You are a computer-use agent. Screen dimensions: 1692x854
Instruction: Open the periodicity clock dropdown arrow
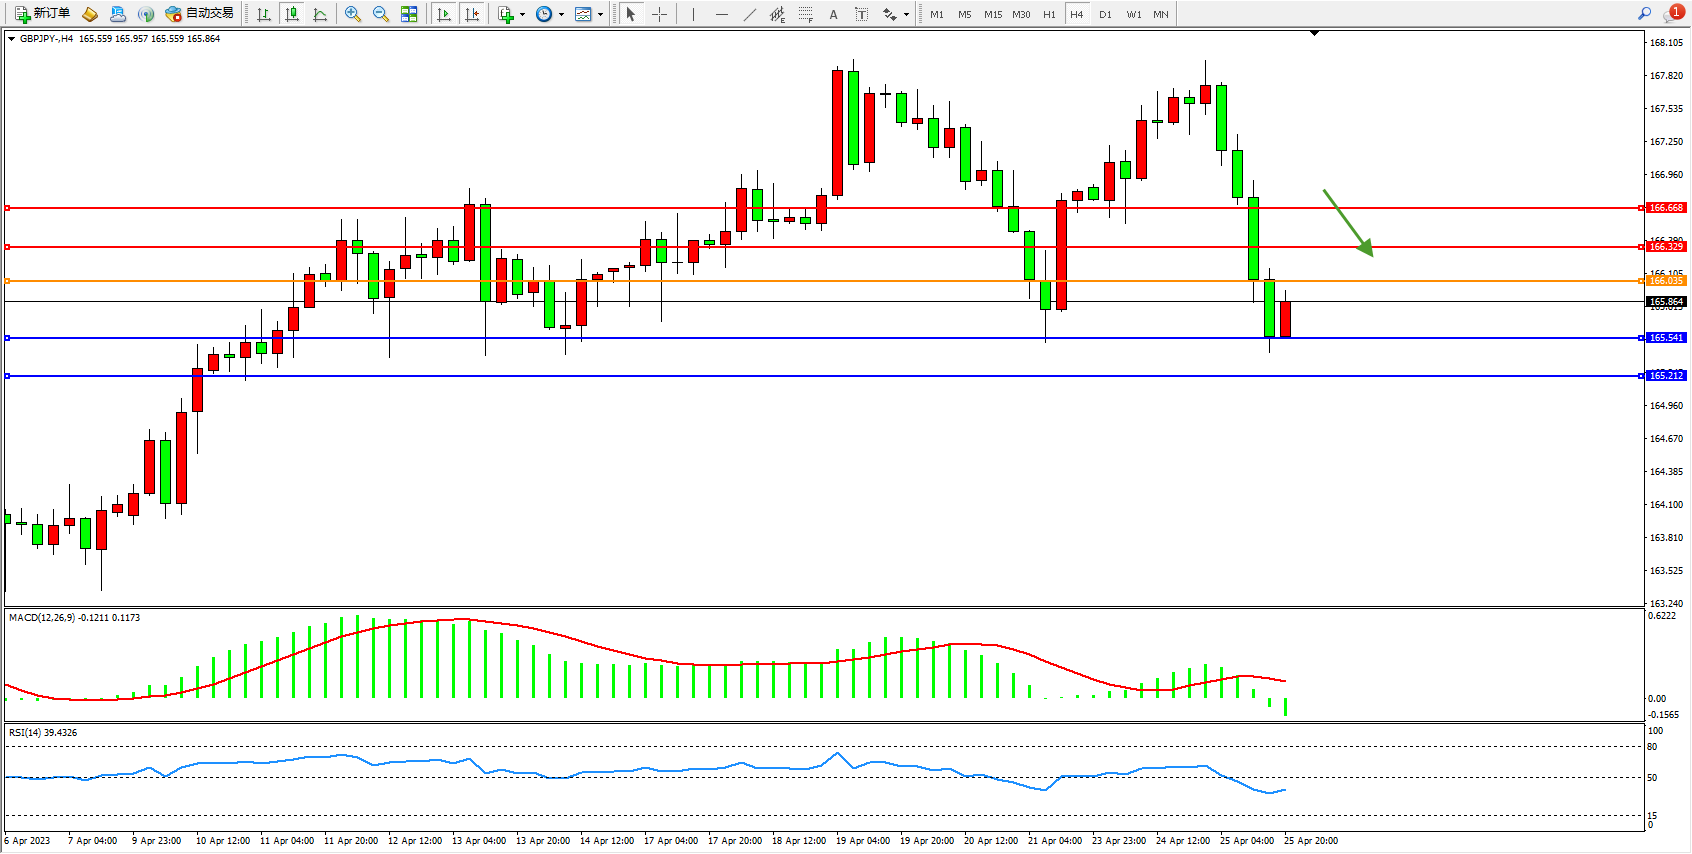(x=561, y=14)
